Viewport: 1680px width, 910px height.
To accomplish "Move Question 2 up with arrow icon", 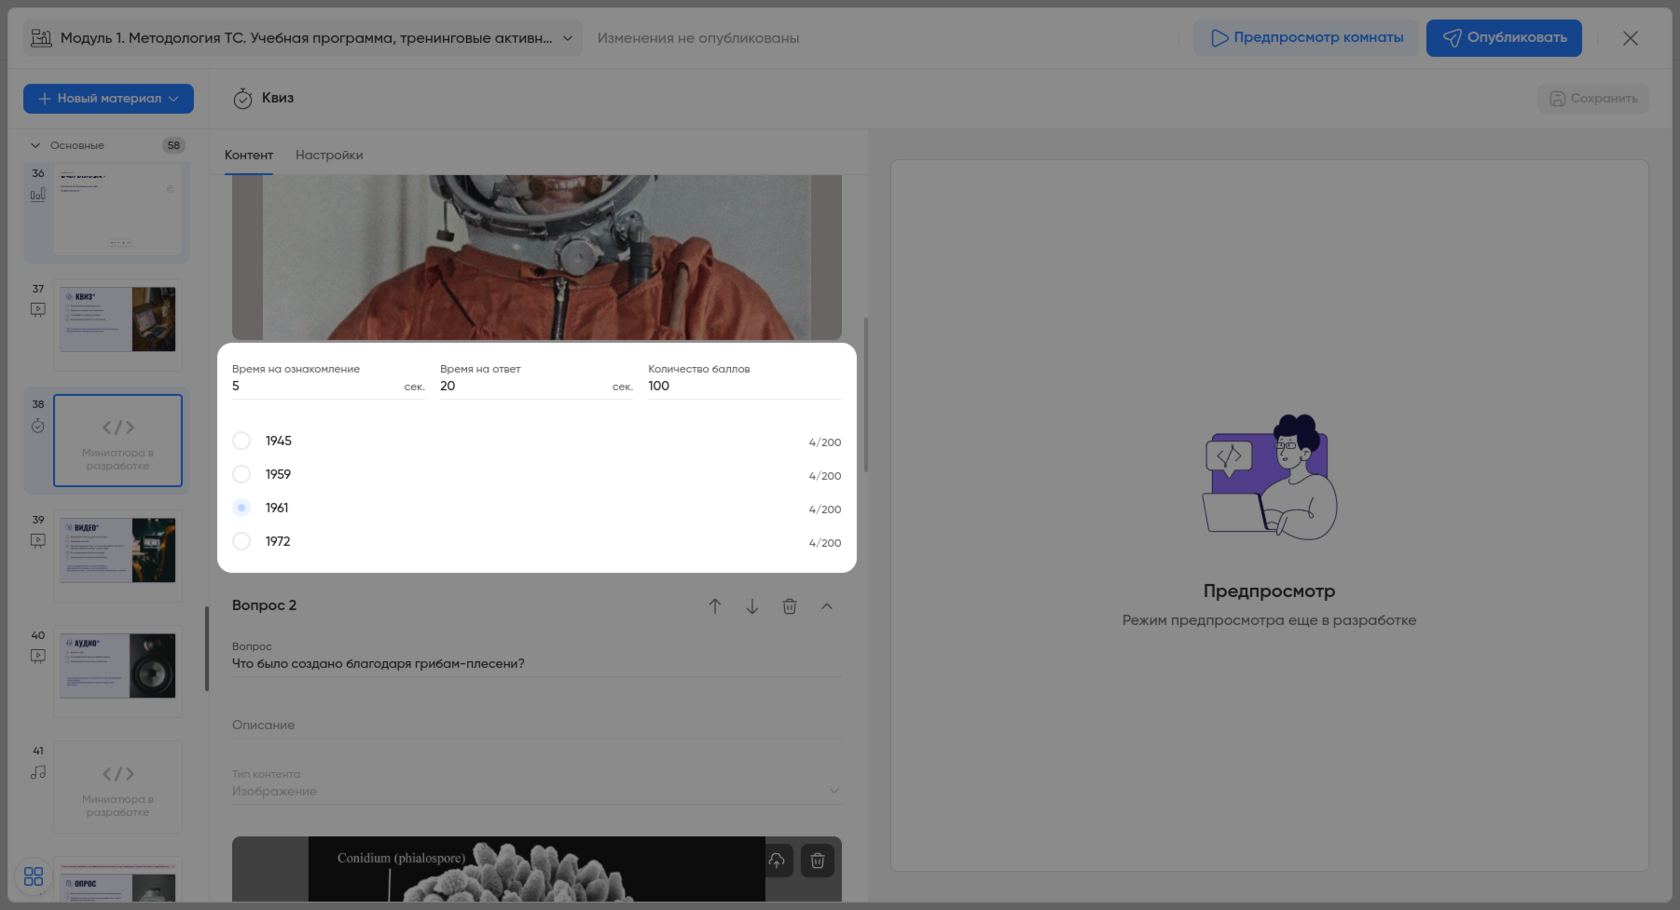I will [x=715, y=606].
